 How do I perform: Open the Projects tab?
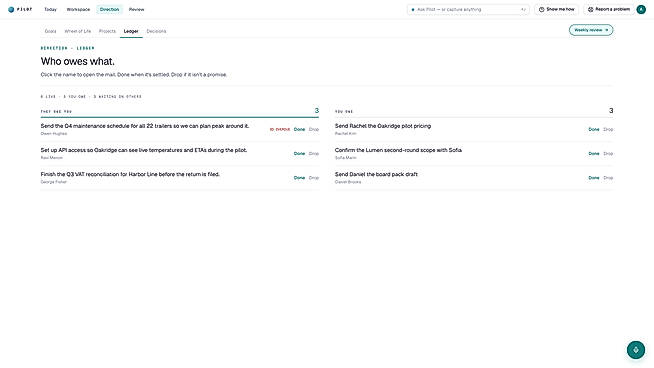(x=107, y=31)
